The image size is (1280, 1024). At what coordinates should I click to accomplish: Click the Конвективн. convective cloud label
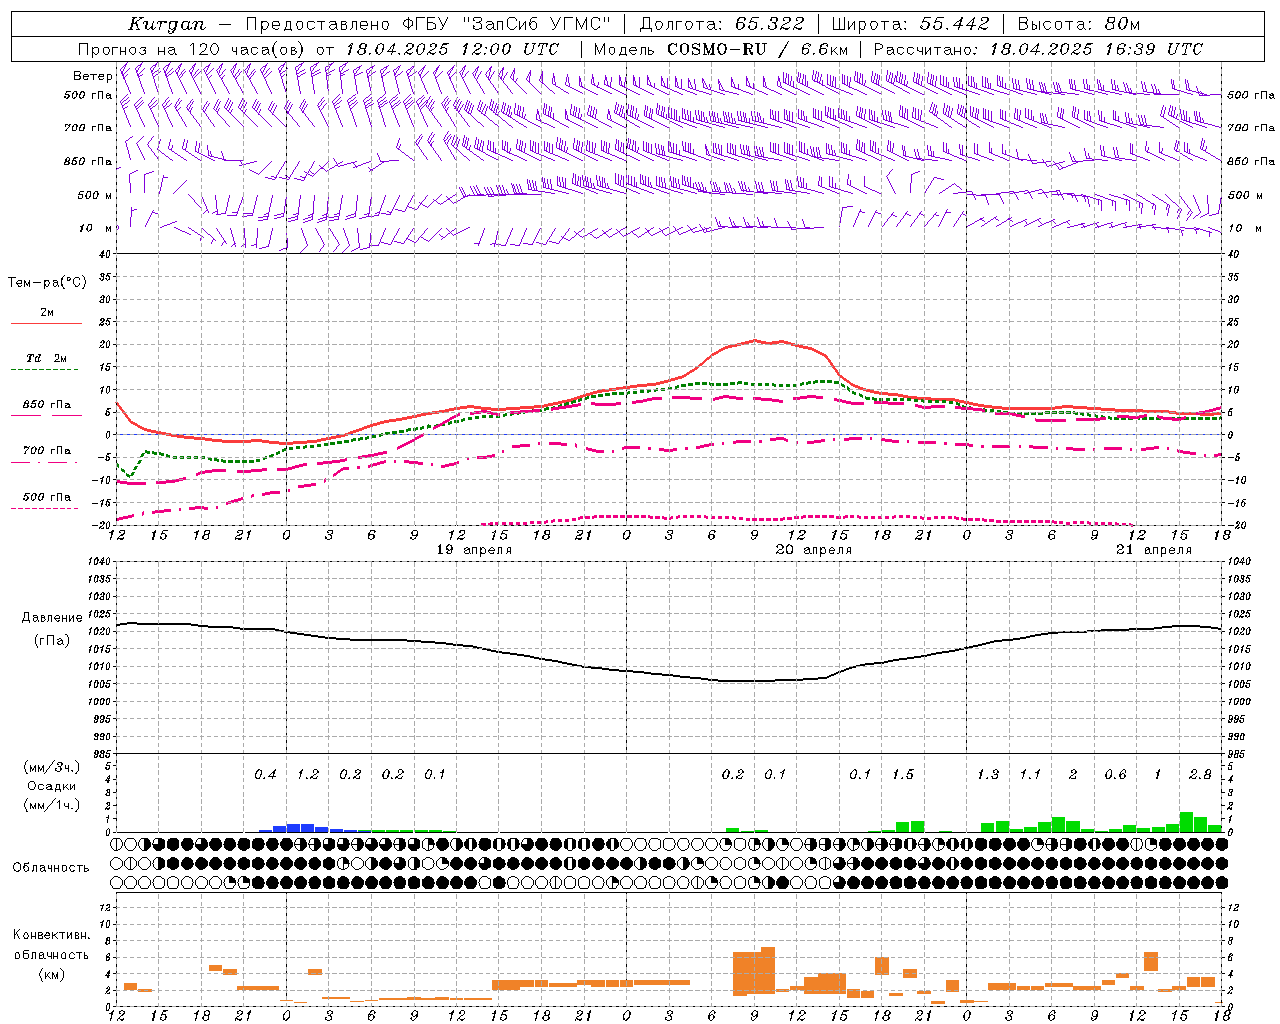pyautogui.click(x=51, y=935)
